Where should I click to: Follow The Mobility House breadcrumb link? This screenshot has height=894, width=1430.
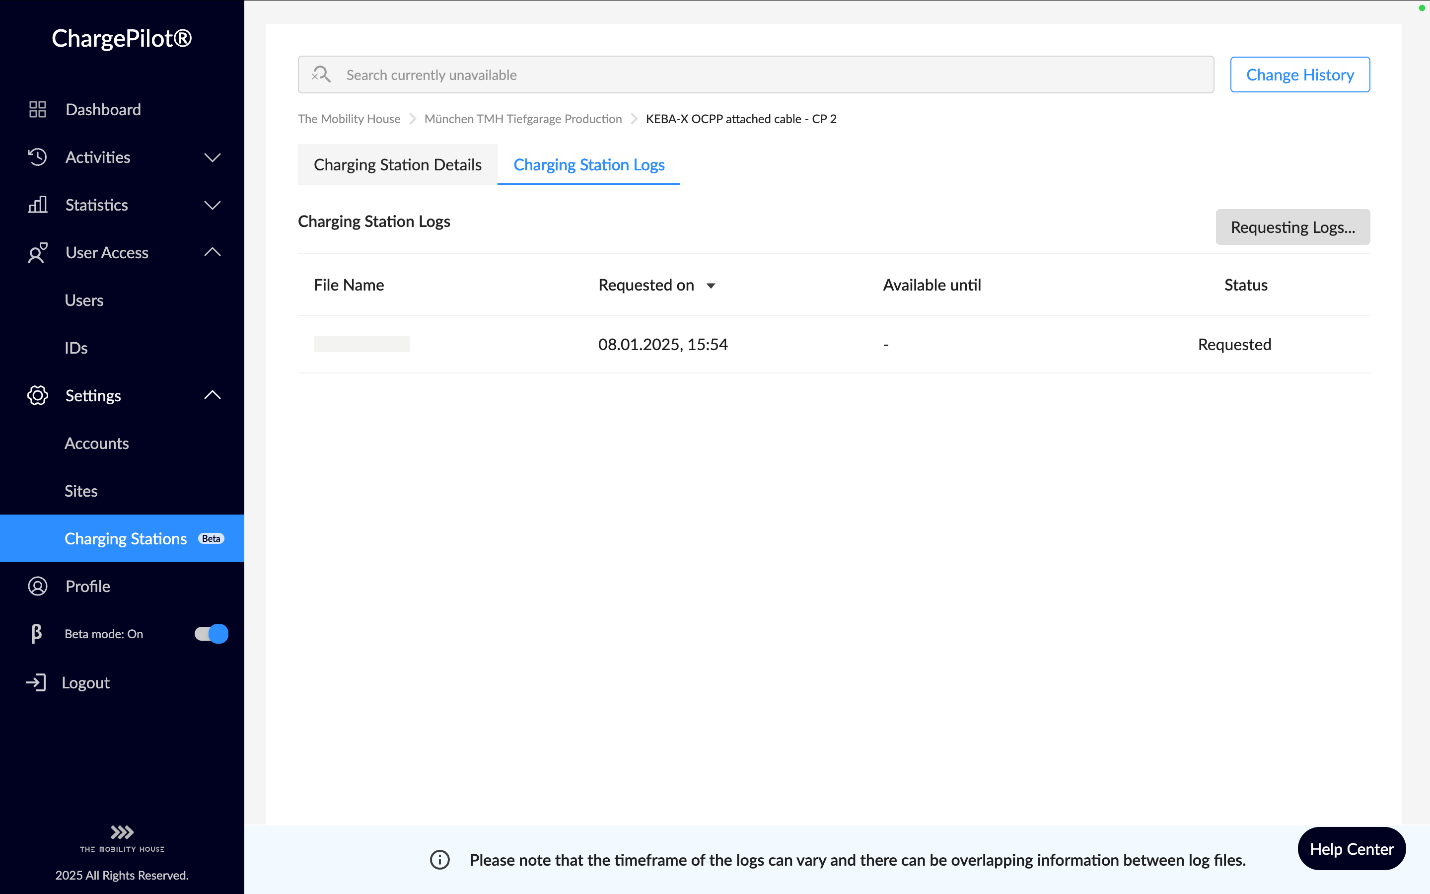349,119
